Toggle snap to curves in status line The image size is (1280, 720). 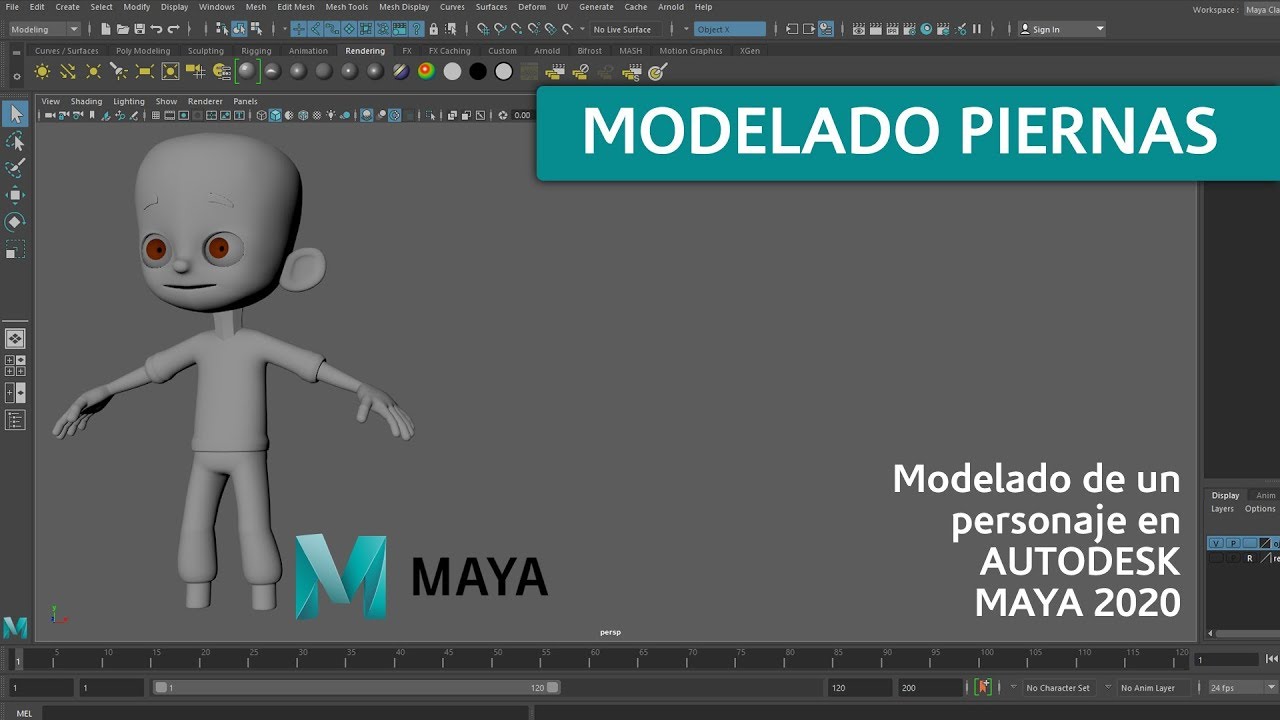coord(500,29)
